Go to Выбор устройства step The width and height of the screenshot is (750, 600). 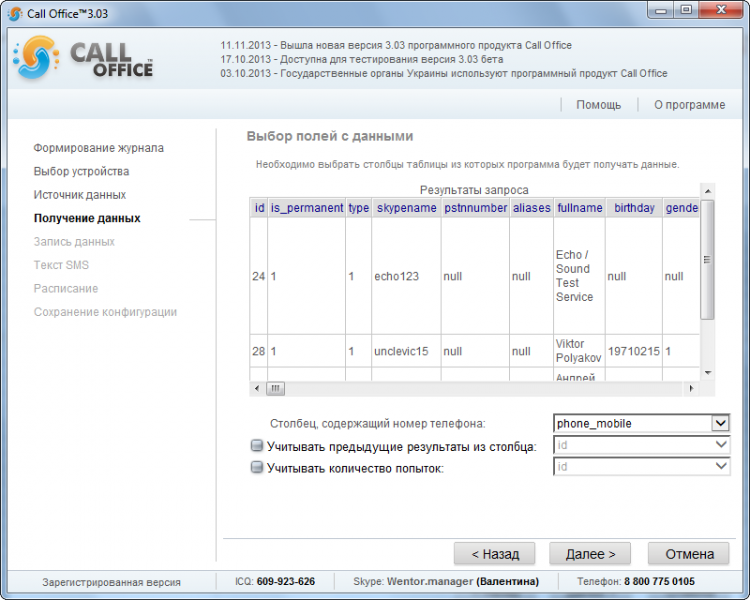[x=81, y=171]
